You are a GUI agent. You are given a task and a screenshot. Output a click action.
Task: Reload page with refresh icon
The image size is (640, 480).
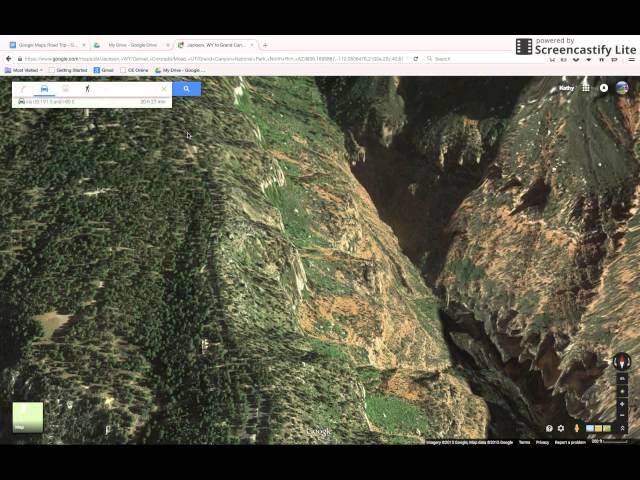click(x=416, y=59)
